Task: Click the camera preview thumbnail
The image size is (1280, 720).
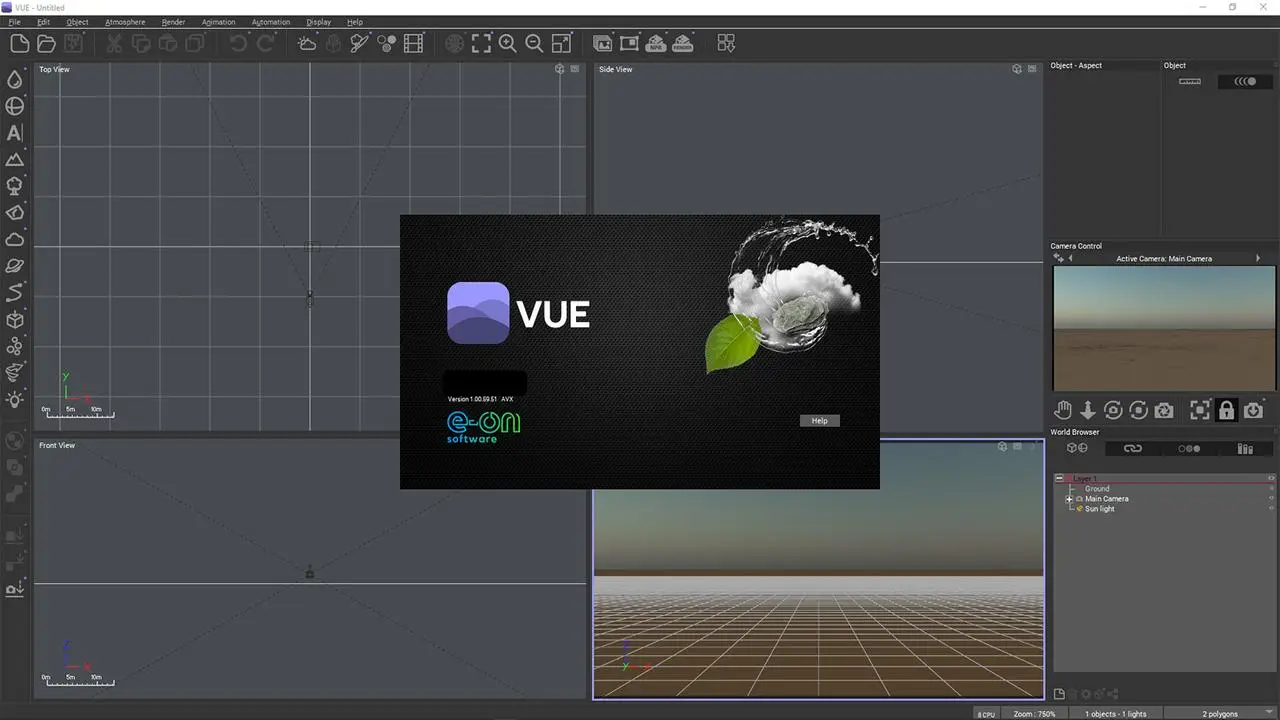Action: tap(1164, 328)
